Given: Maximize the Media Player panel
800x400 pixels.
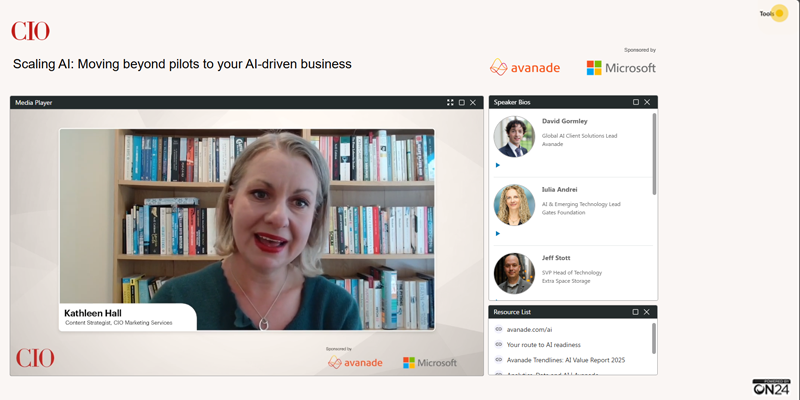Looking at the screenshot, I should click(x=462, y=102).
